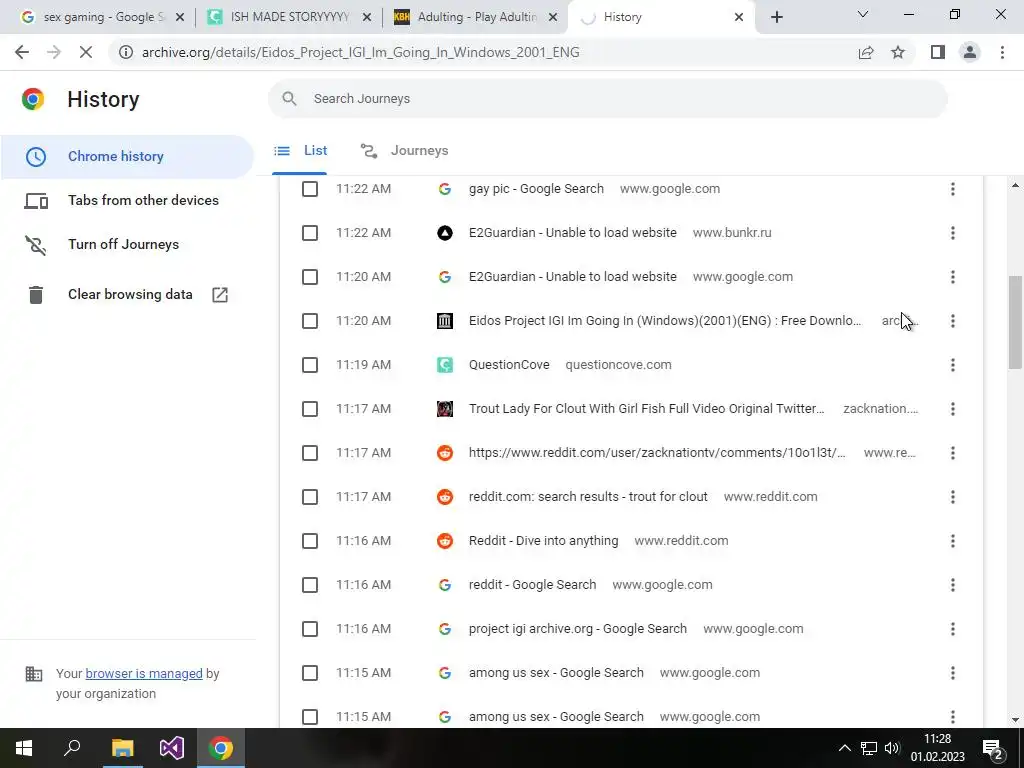
Task: Click the scrollbar down arrow
Action: point(1015,720)
